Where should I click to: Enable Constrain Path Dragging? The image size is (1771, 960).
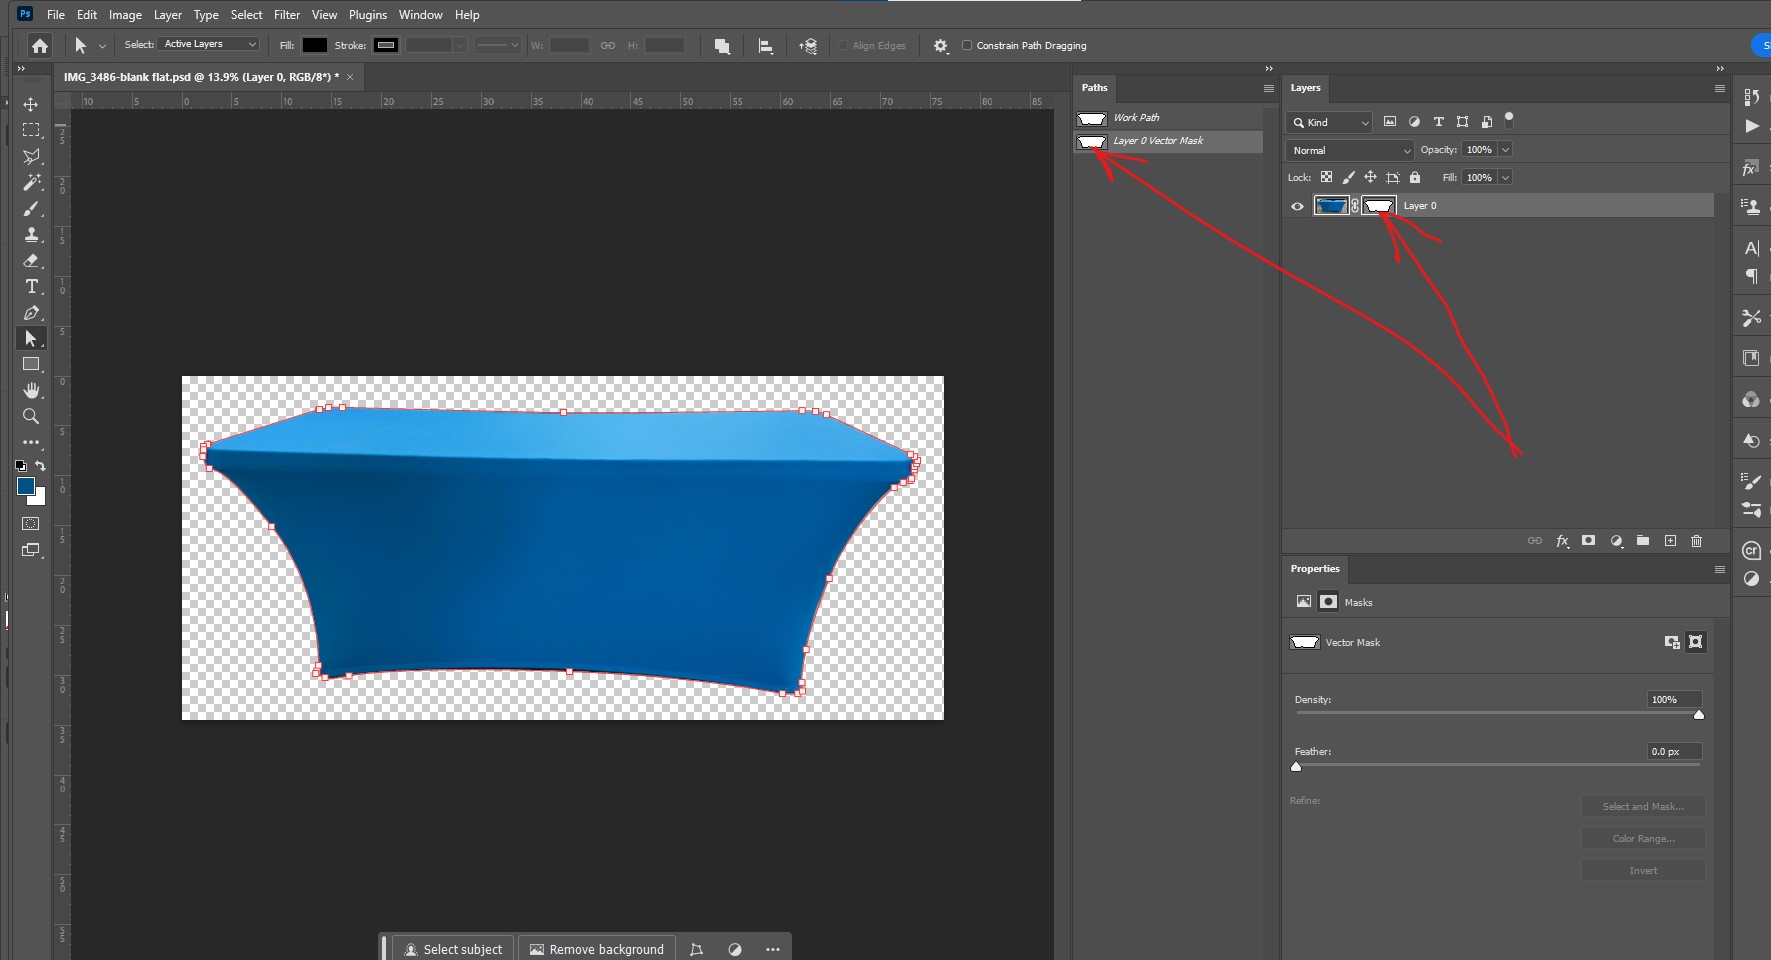967,45
